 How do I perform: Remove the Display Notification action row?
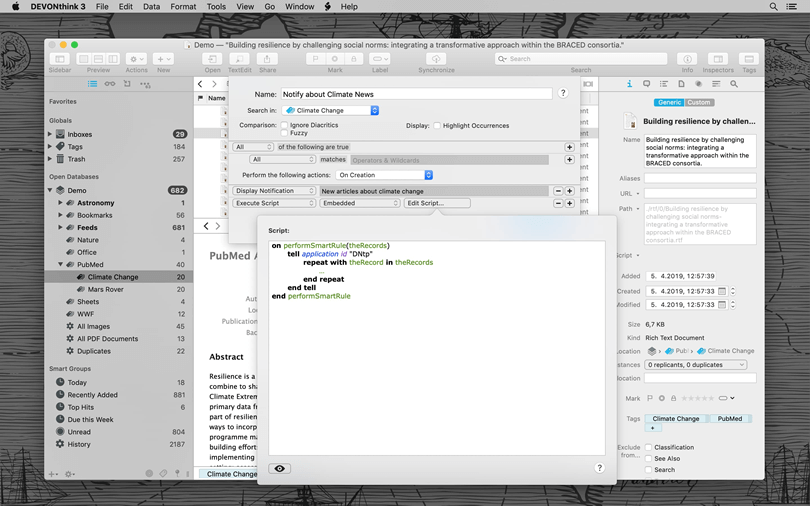point(558,191)
